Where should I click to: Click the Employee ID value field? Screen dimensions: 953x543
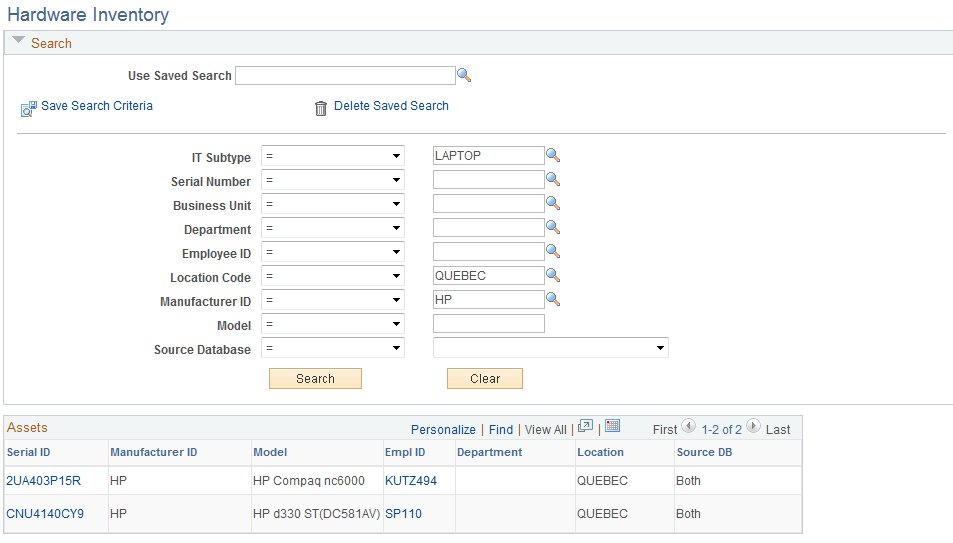(489, 251)
